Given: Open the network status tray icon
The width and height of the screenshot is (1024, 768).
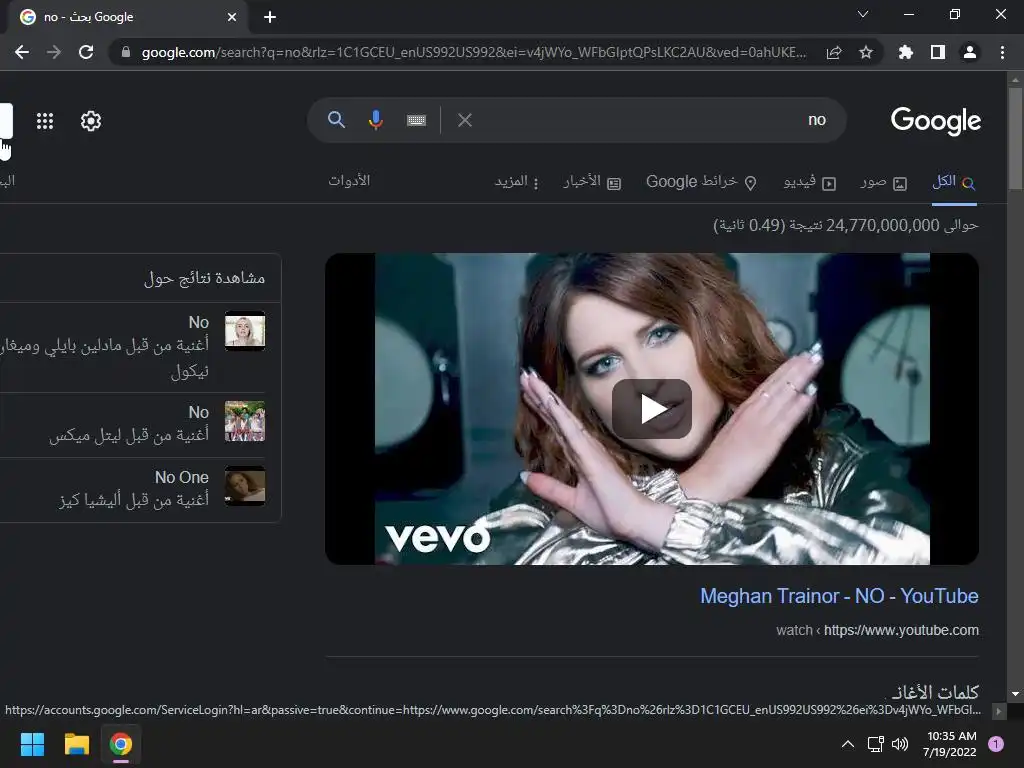Looking at the screenshot, I should pos(875,744).
